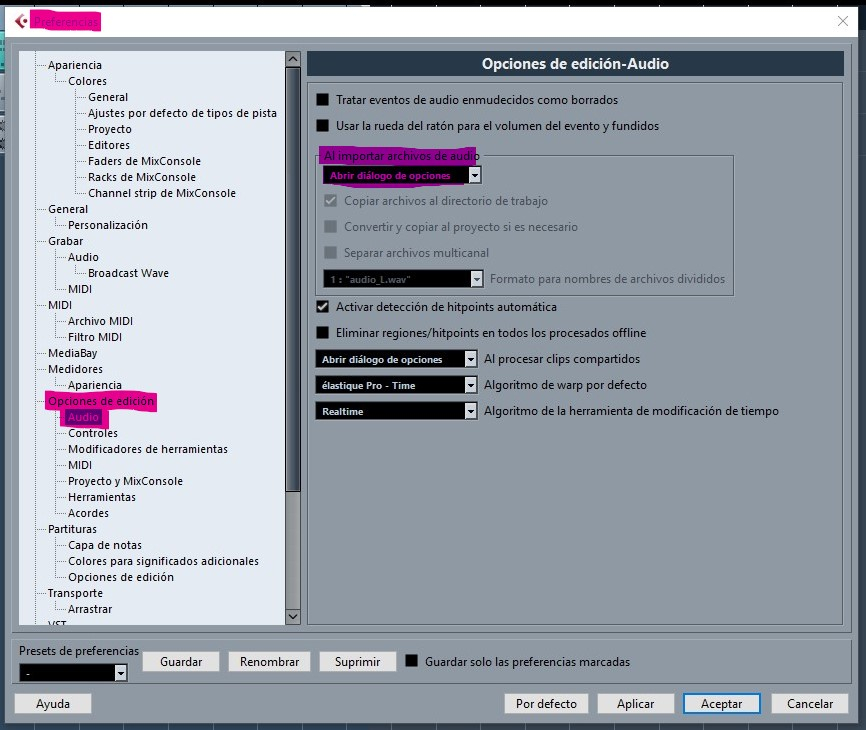Select Herramientas tree item
The image size is (866, 730).
click(x=102, y=498)
